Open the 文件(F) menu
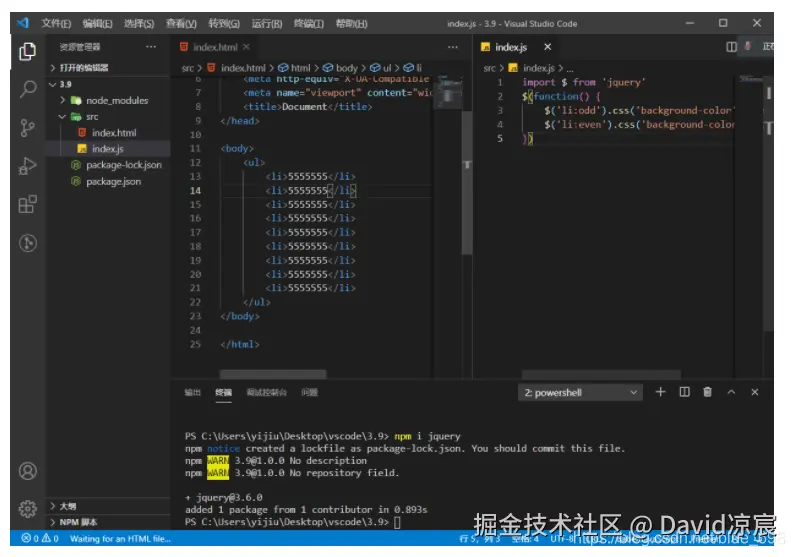The height and width of the screenshot is (557, 795). 56,23
